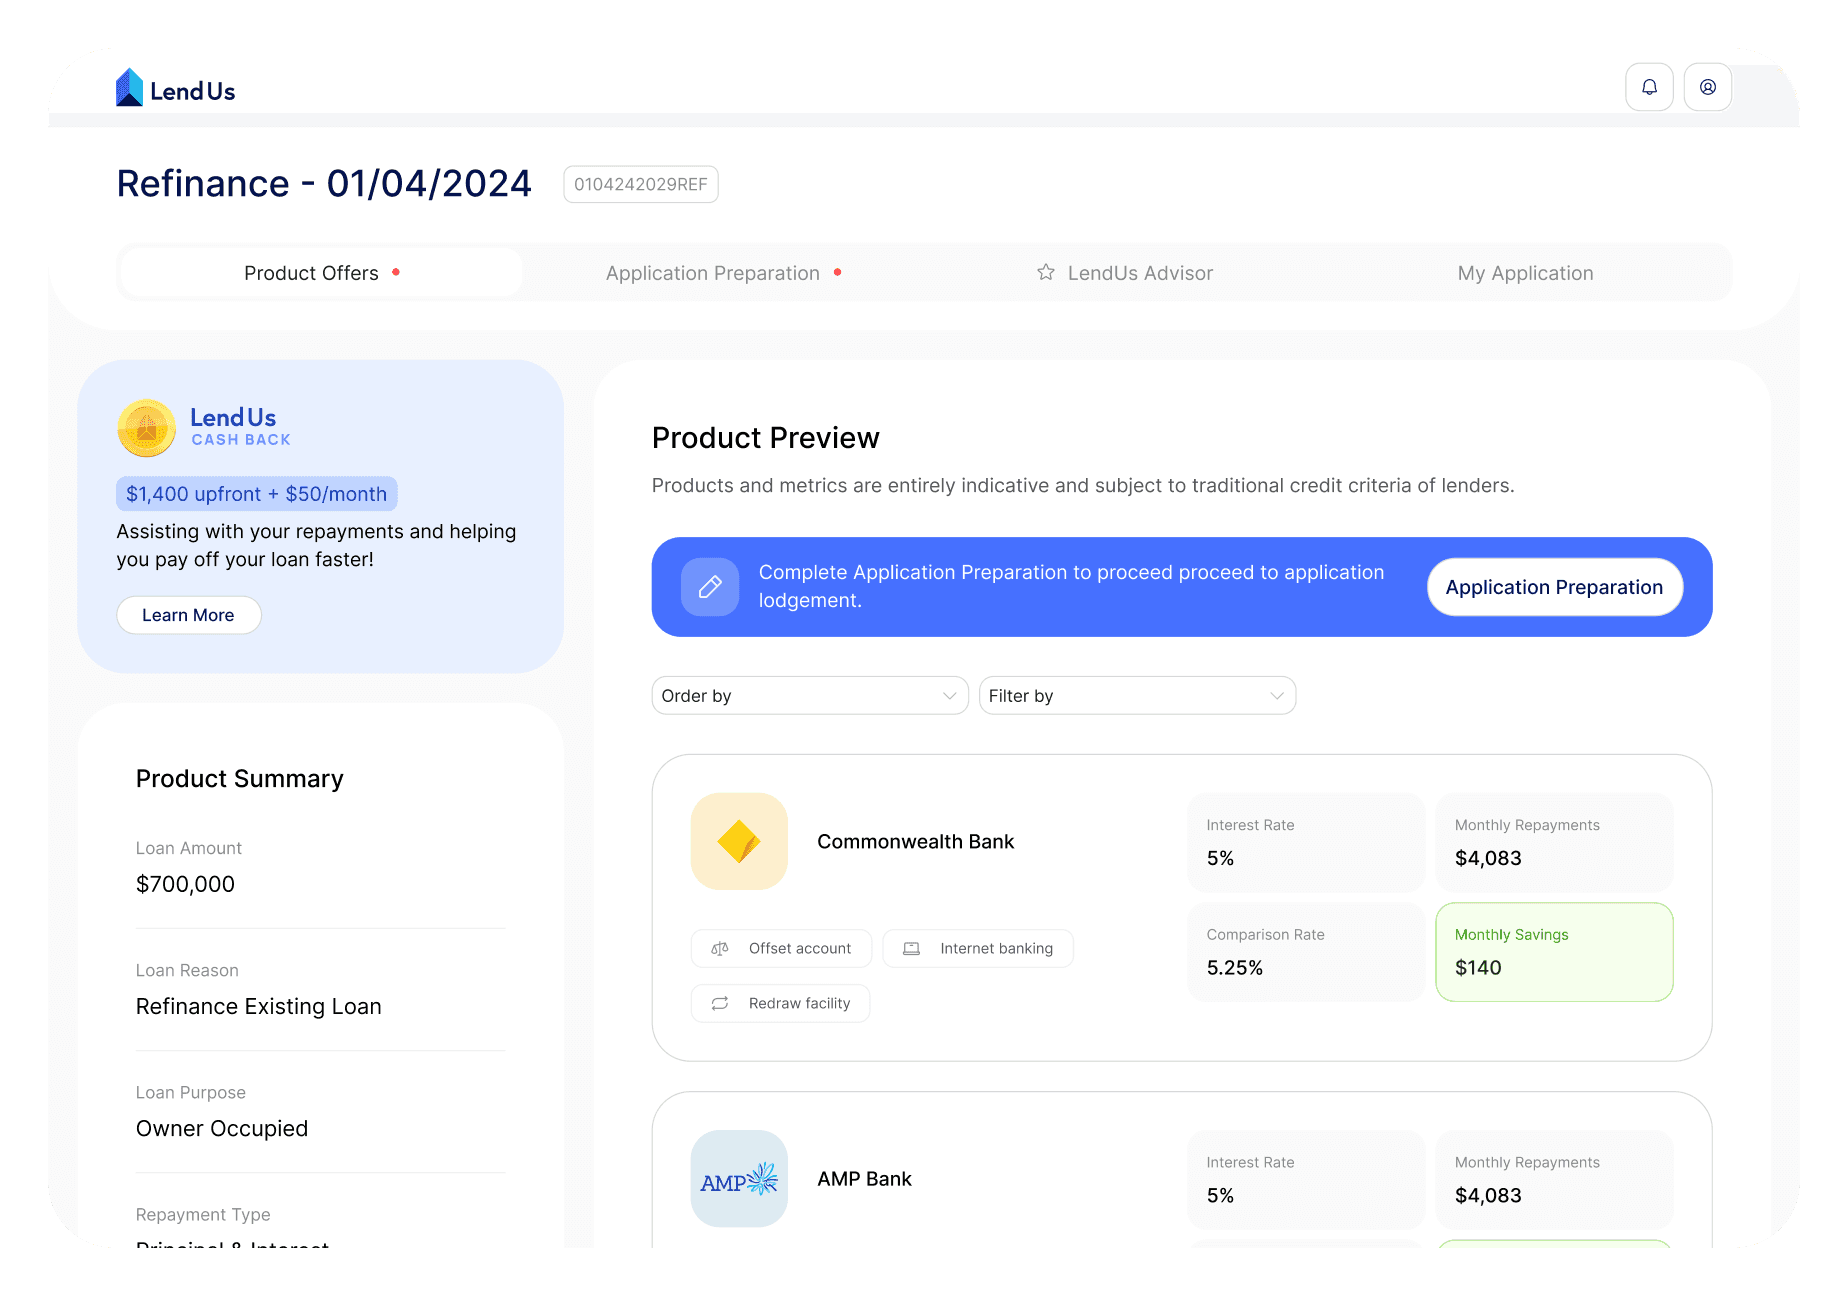
Task: Click the $1,400 upfront + $50/month badge
Action: tap(257, 494)
